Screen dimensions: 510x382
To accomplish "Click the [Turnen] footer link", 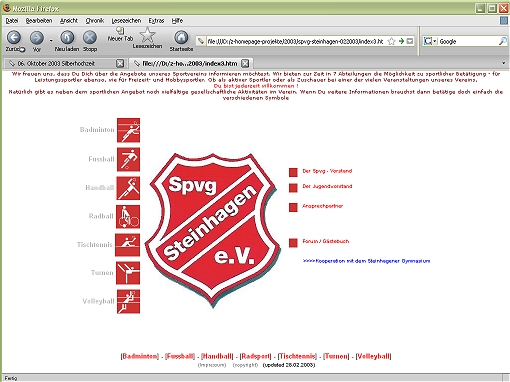I will (336, 356).
